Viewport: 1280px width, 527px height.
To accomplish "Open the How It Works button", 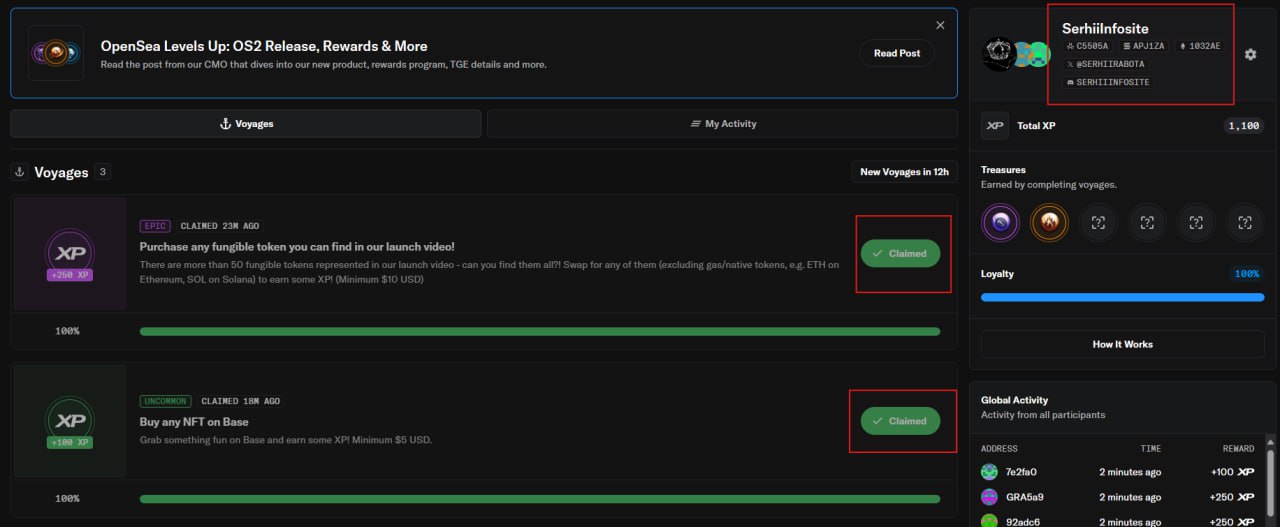I will (1122, 344).
